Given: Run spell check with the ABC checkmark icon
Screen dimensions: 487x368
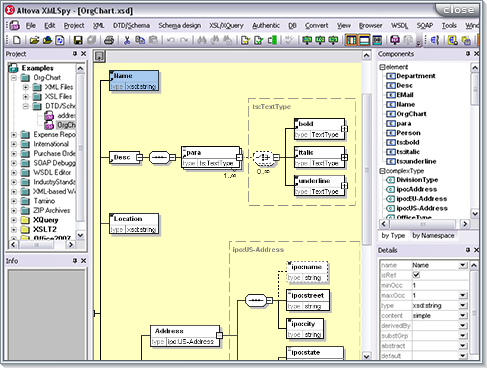Looking at the screenshot, I should point(289,40).
